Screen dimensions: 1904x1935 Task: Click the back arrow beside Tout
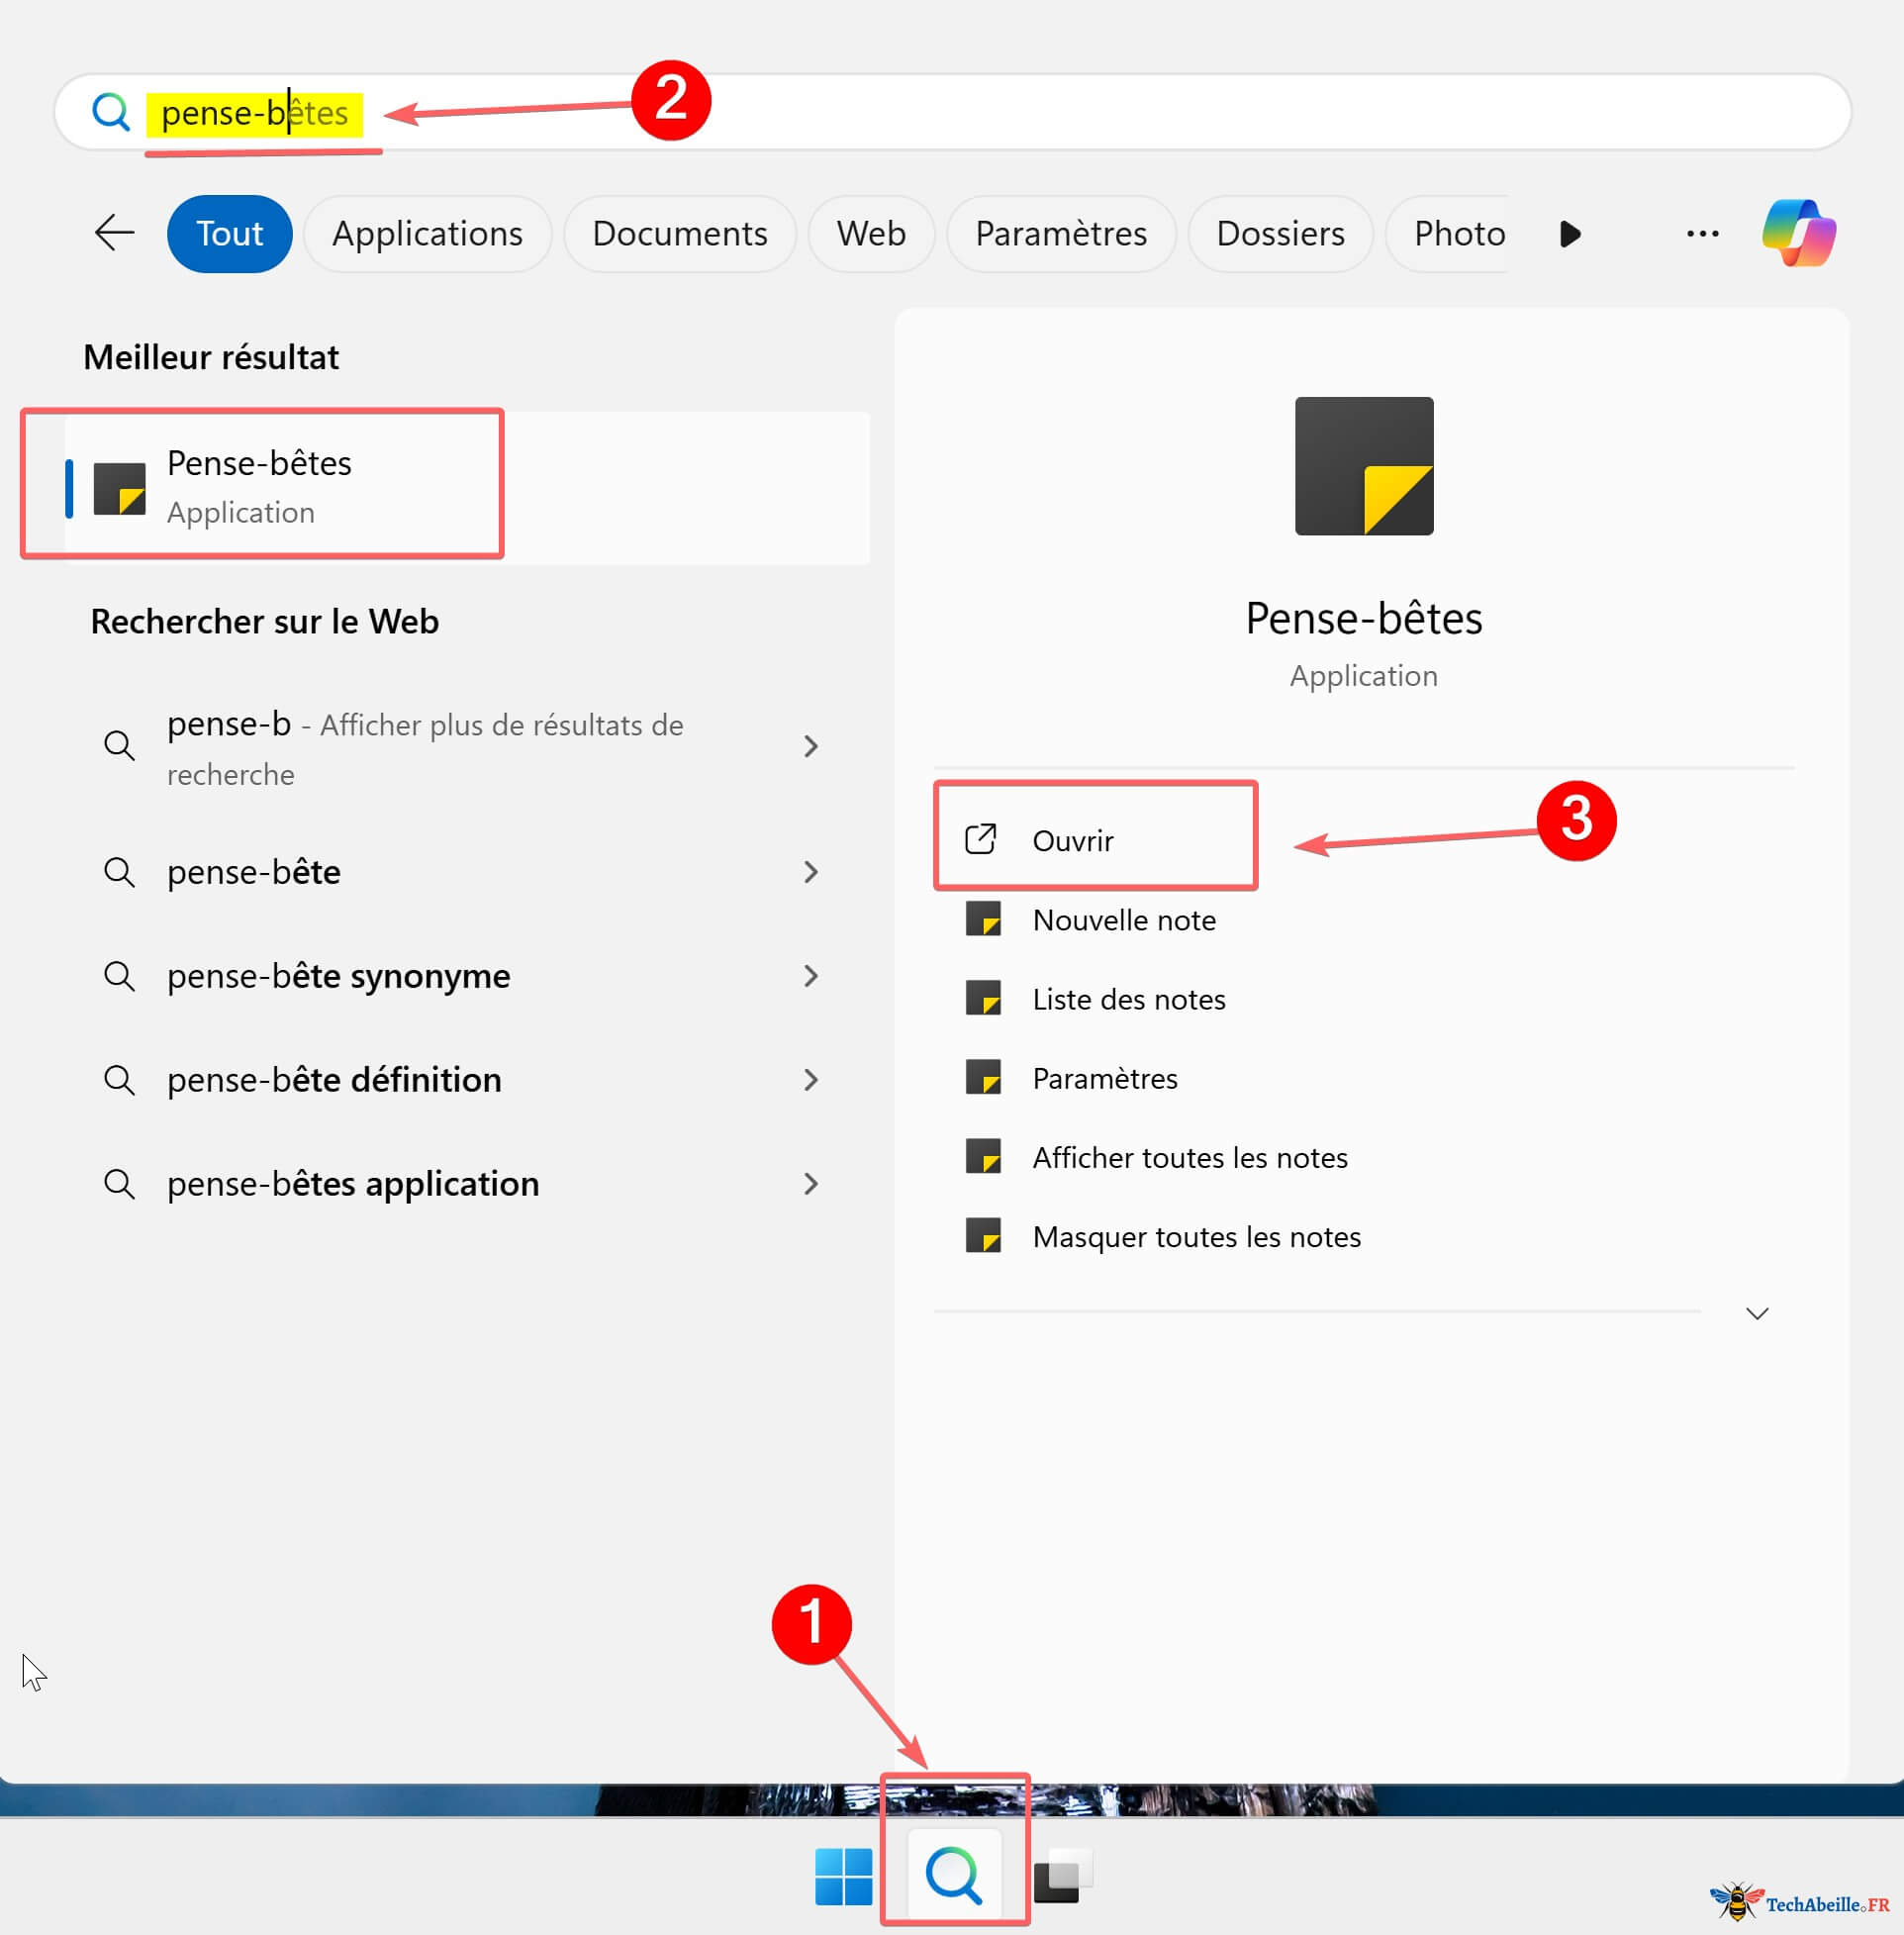[x=114, y=233]
